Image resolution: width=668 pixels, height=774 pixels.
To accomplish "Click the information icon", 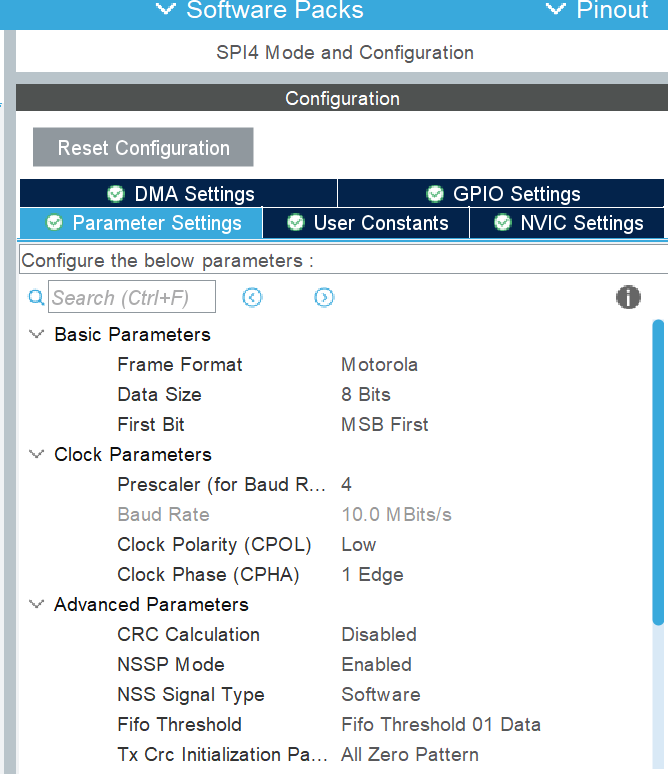I will (x=628, y=297).
